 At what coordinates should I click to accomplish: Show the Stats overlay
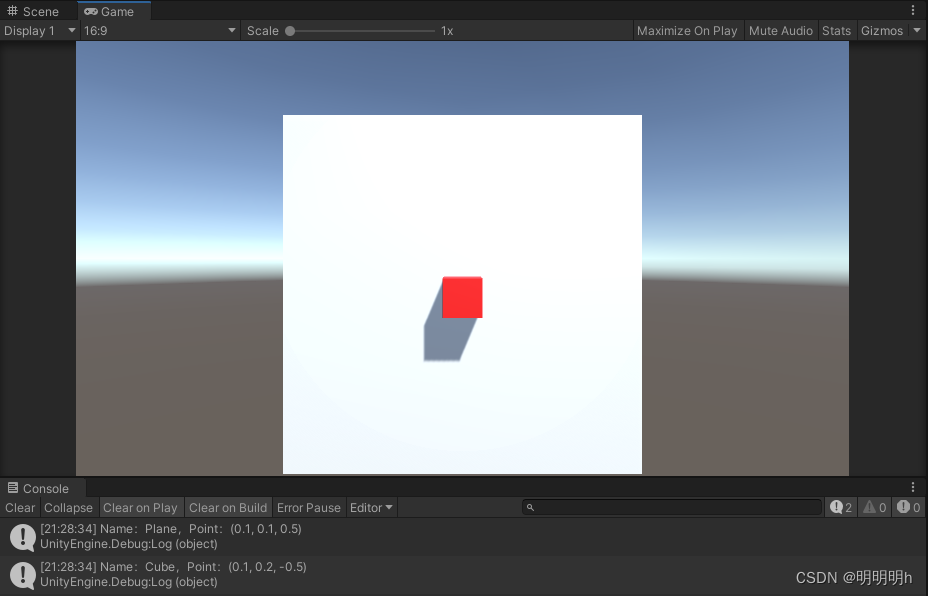pos(836,30)
